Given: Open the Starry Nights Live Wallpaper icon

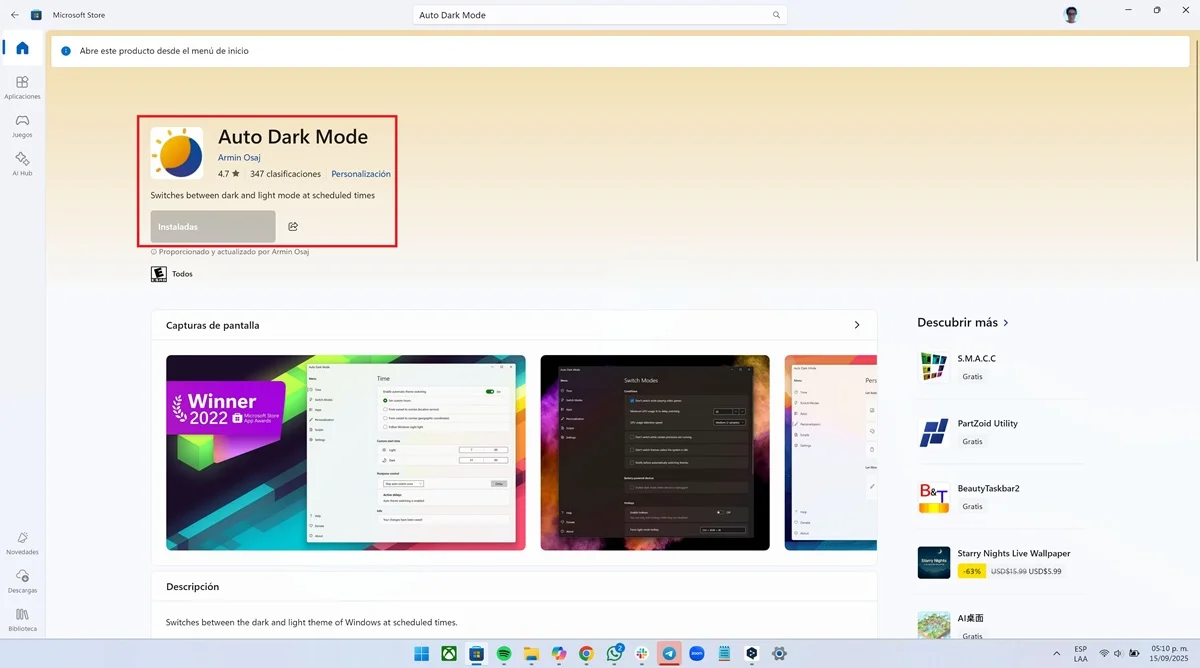Looking at the screenshot, I should tap(933, 562).
